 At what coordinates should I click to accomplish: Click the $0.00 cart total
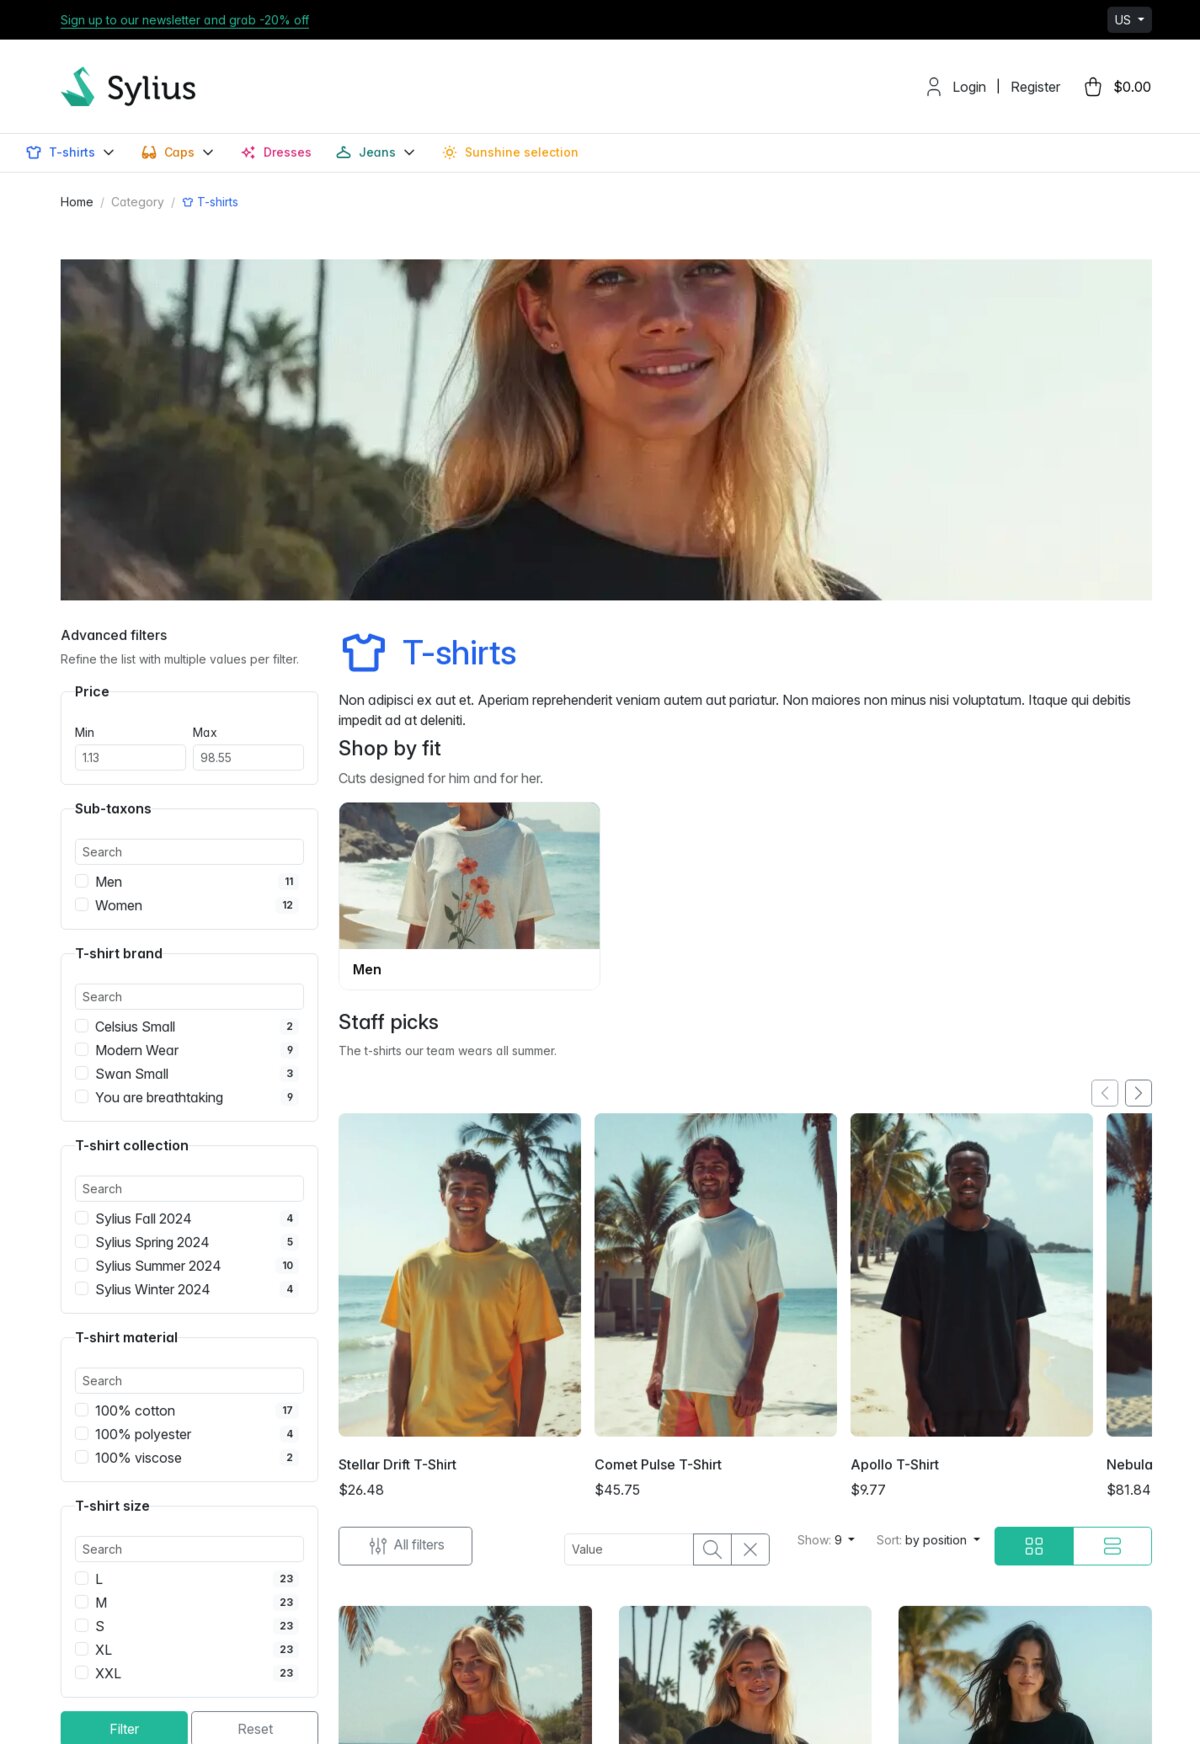pos(1132,87)
